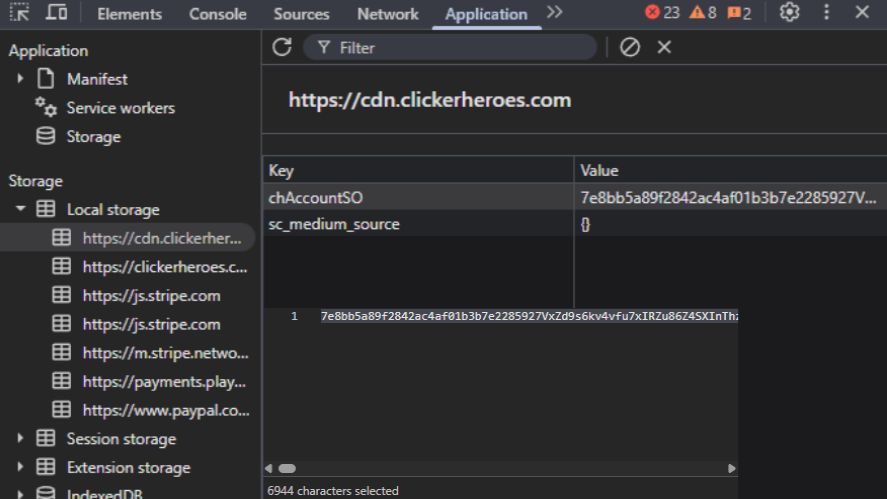887x499 pixels.
Task: Click the preview value text line
Action: tap(529, 316)
